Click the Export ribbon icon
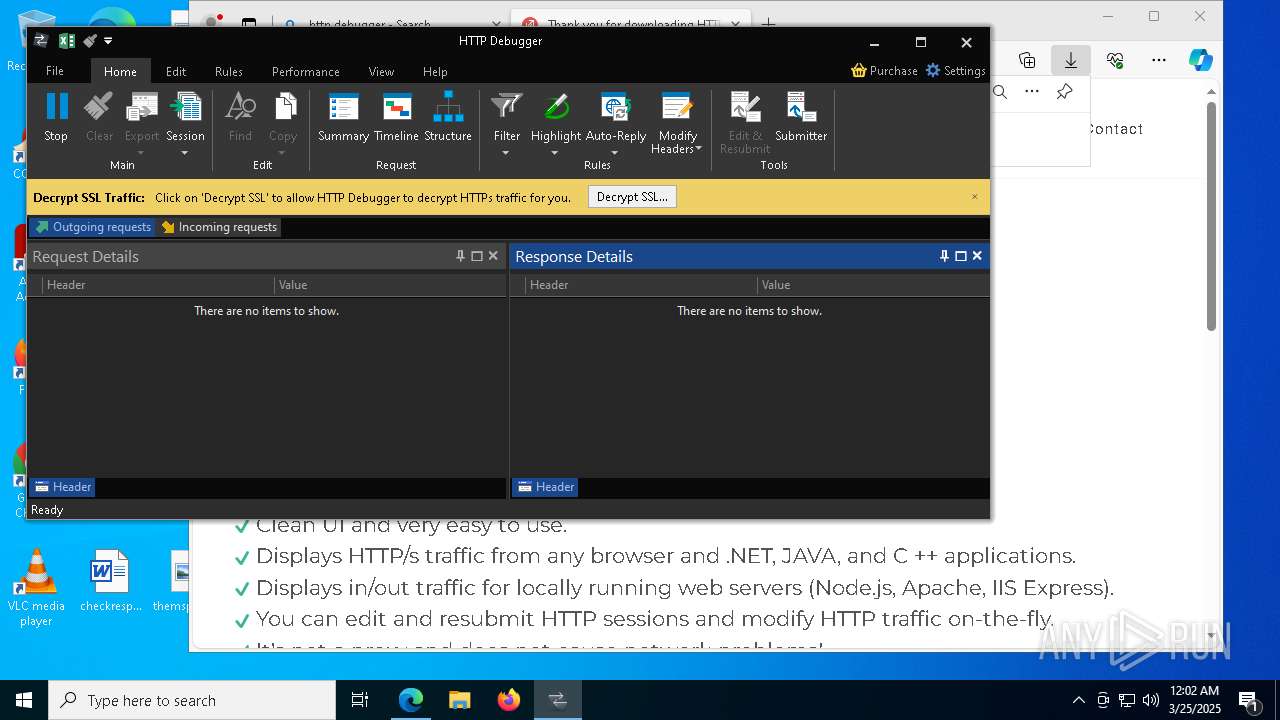This screenshot has height=720, width=1280. [142, 106]
